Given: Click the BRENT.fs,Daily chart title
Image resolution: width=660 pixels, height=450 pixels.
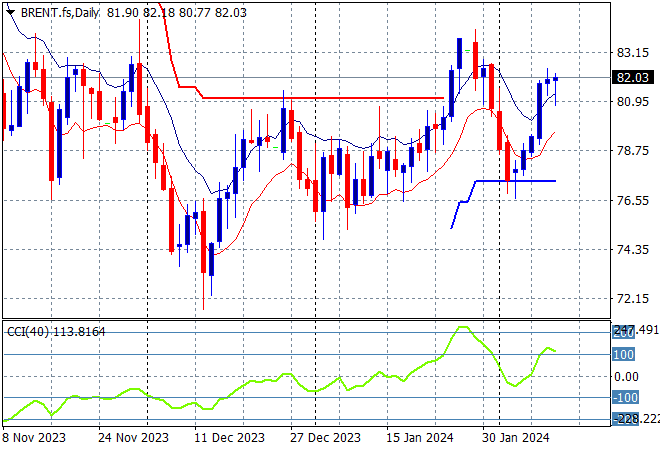Looking at the screenshot, I should 60,13.
